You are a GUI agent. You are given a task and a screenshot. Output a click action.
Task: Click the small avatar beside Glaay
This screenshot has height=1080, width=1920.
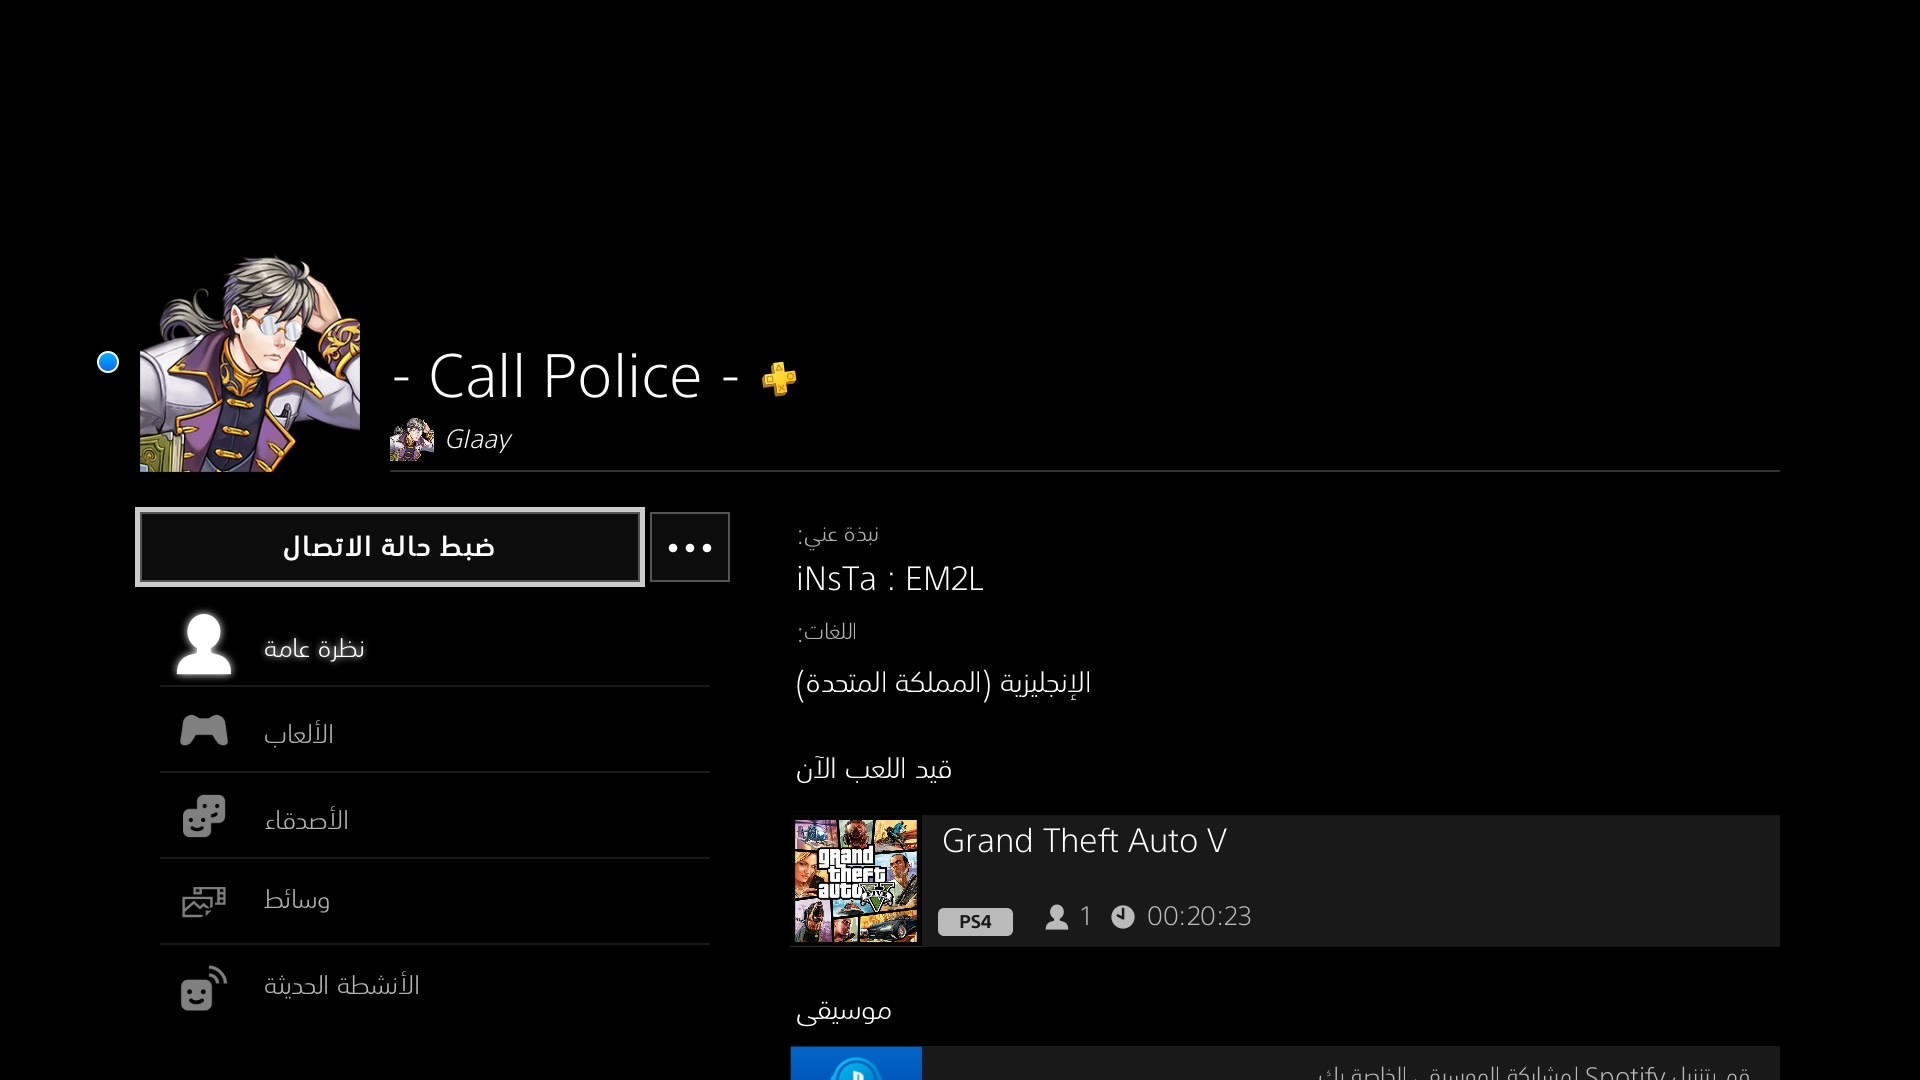point(412,440)
